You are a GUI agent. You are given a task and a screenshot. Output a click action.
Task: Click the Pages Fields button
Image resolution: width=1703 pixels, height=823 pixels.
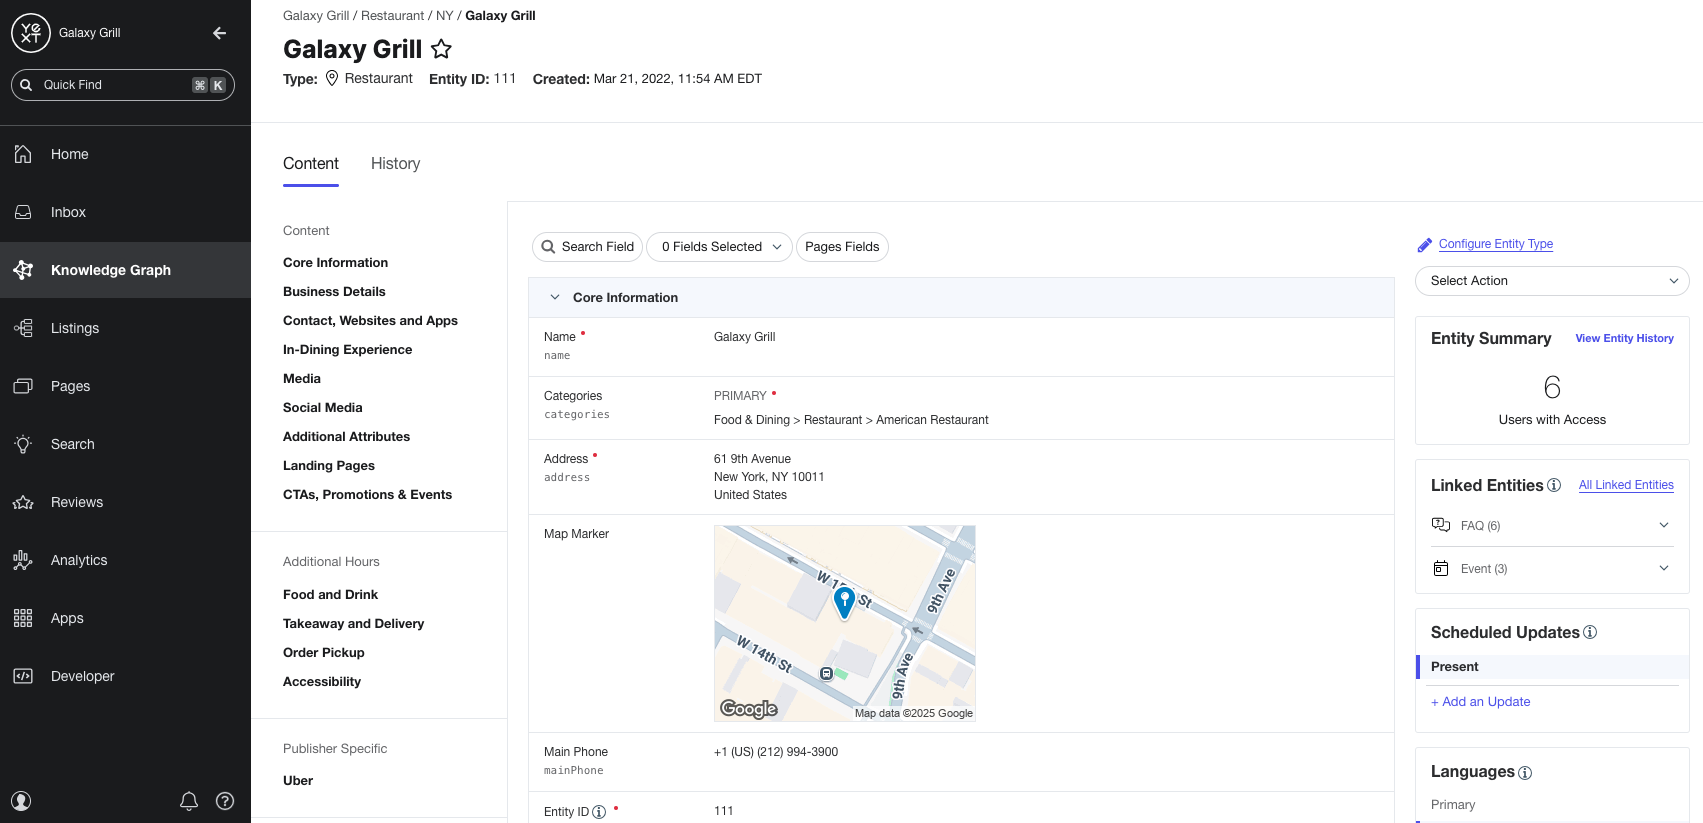click(842, 247)
